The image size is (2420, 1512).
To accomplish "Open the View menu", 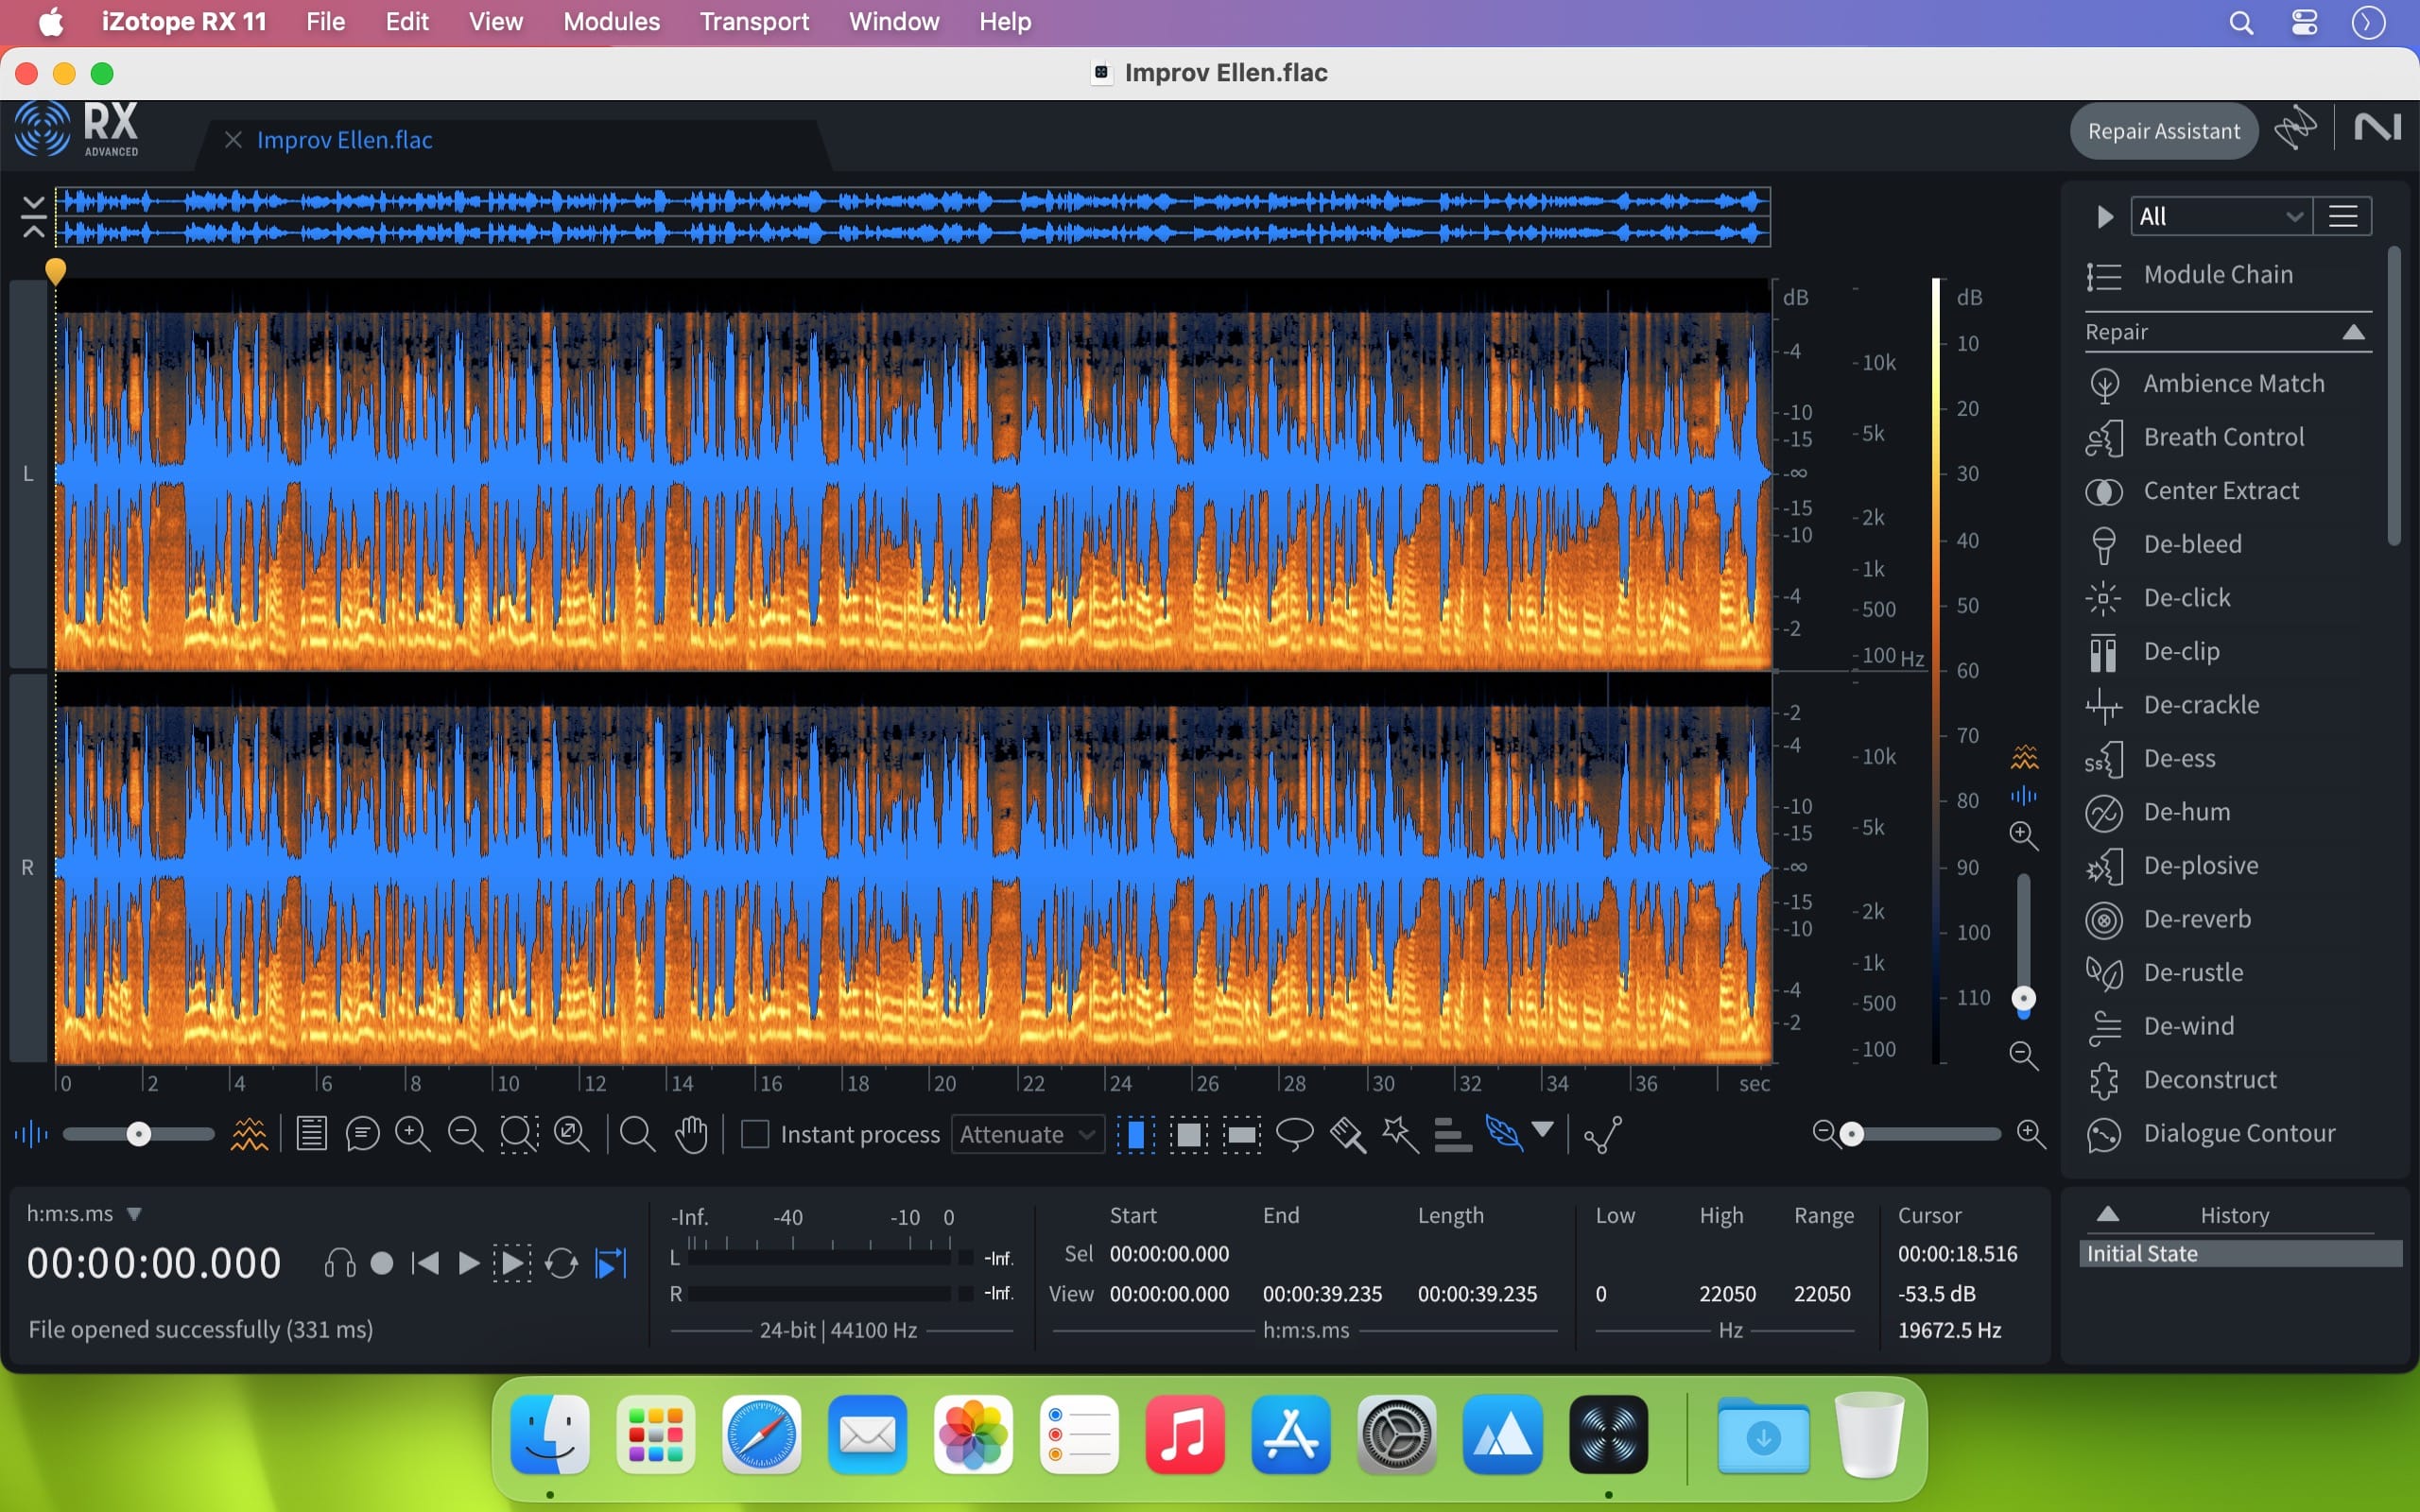I will (x=496, y=22).
